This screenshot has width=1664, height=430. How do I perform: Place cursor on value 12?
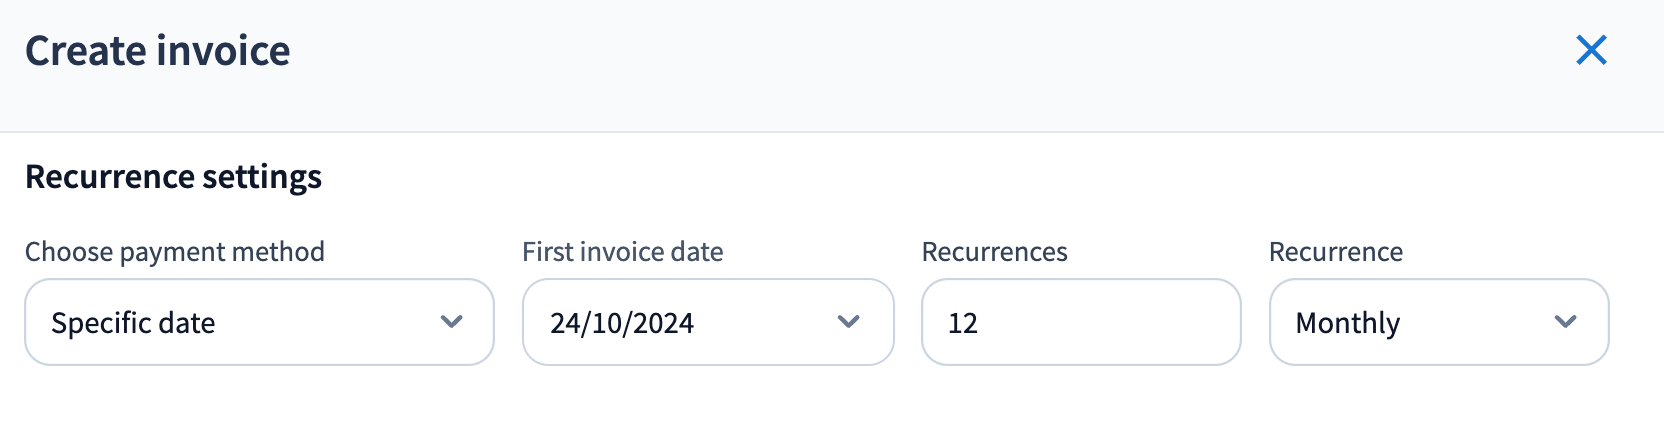963,323
